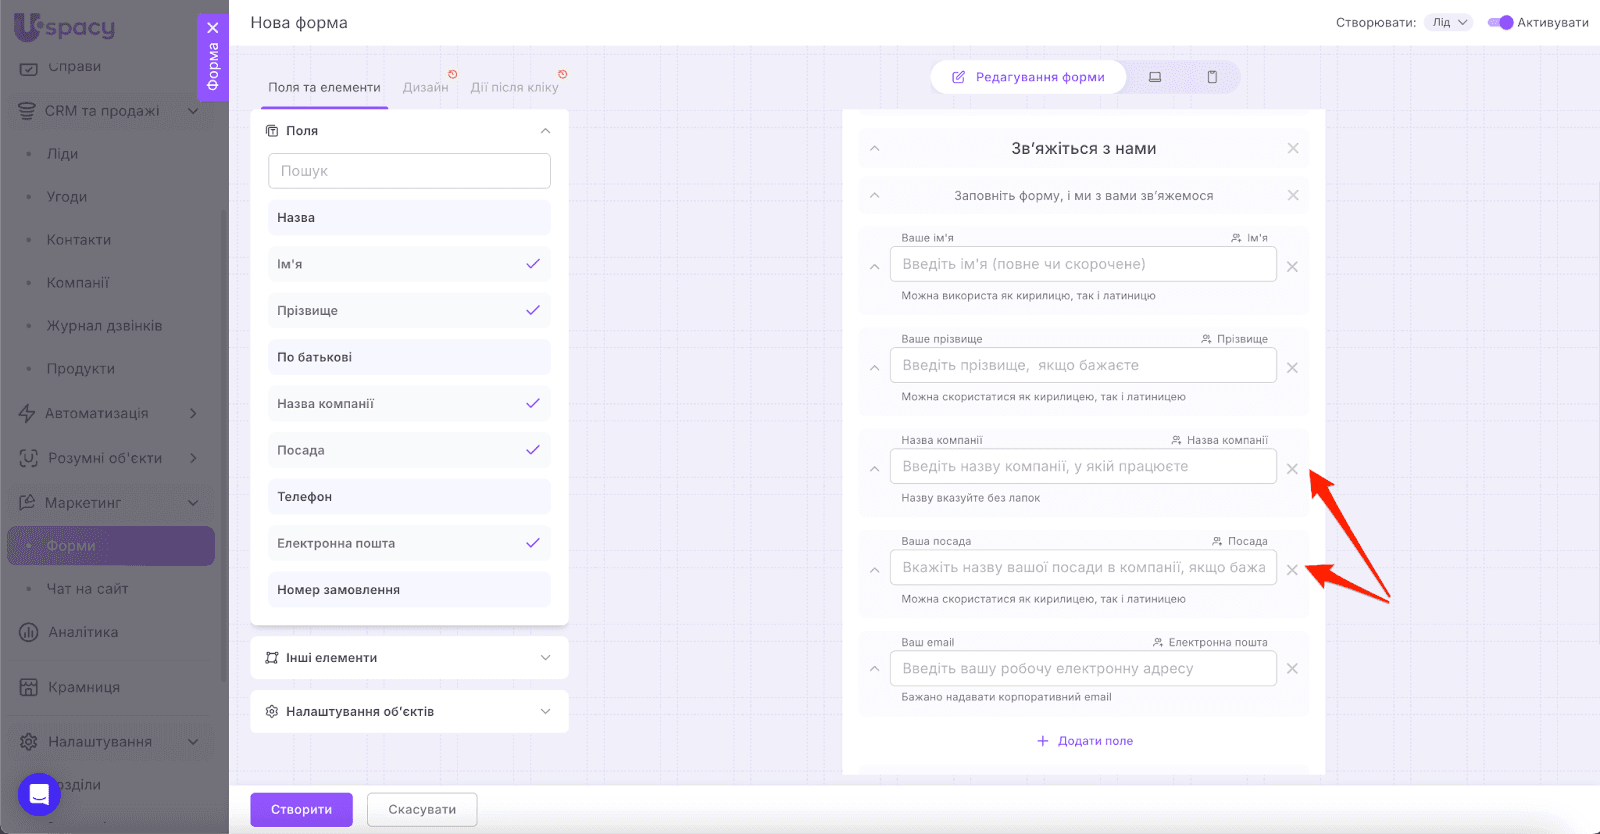
Task: Click the Аналітика sidebar icon
Action: tap(28, 632)
